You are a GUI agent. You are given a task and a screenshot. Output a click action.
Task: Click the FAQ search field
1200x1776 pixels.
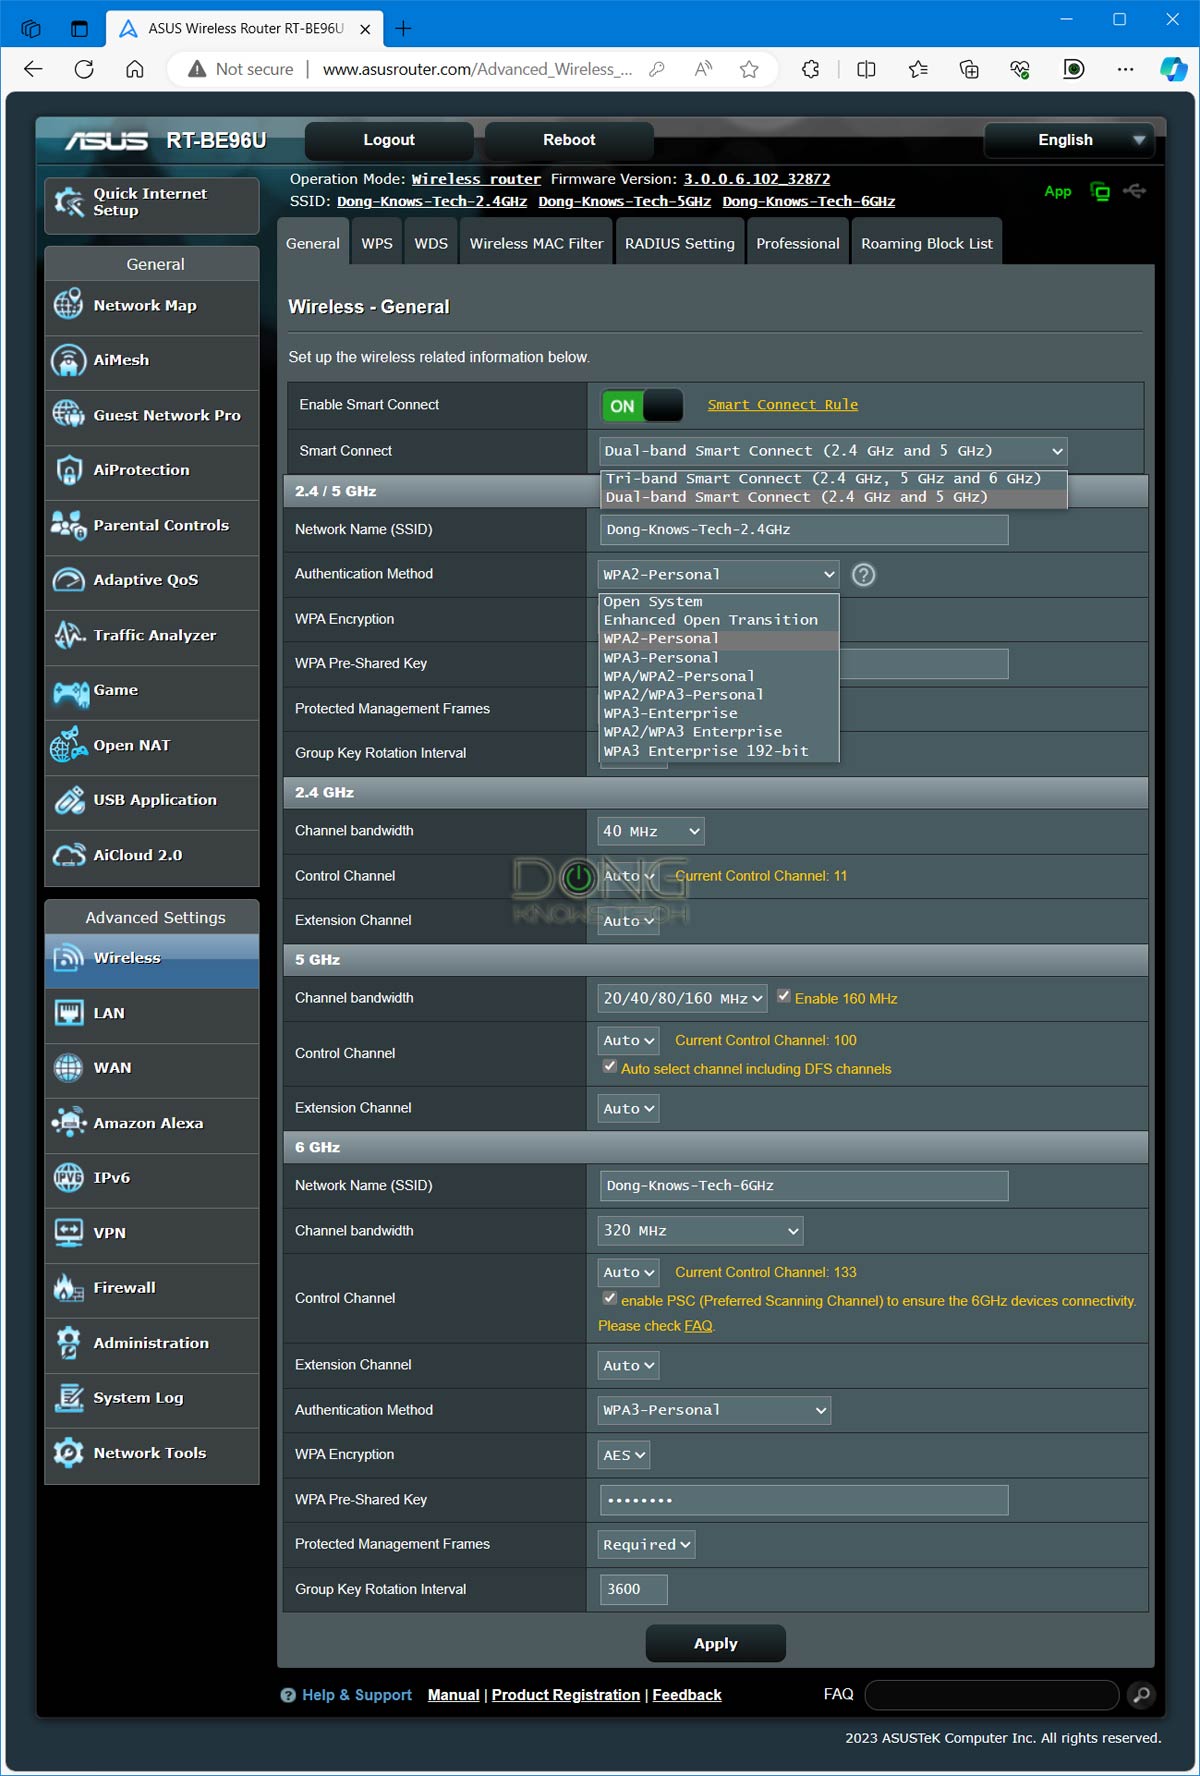pyautogui.click(x=992, y=1695)
